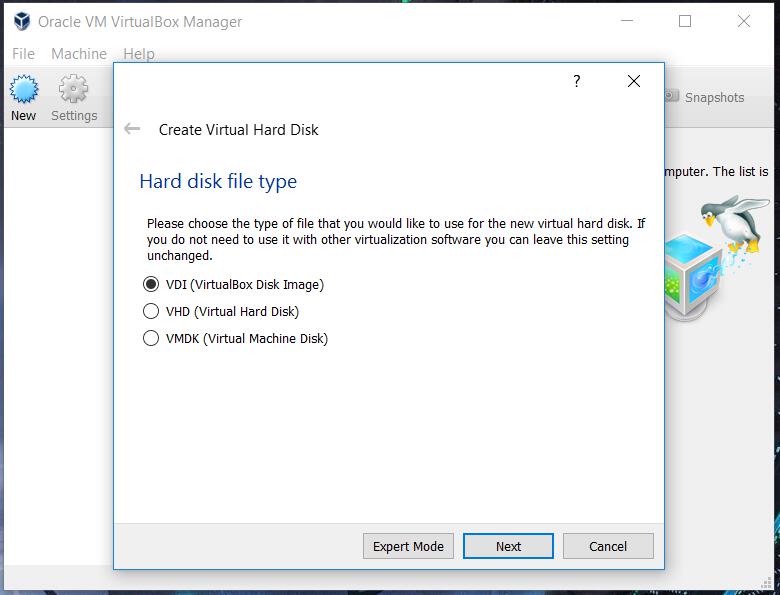Click the VirtualBox logo in title bar
Screen dimensions: 780x595
coord(22,21)
